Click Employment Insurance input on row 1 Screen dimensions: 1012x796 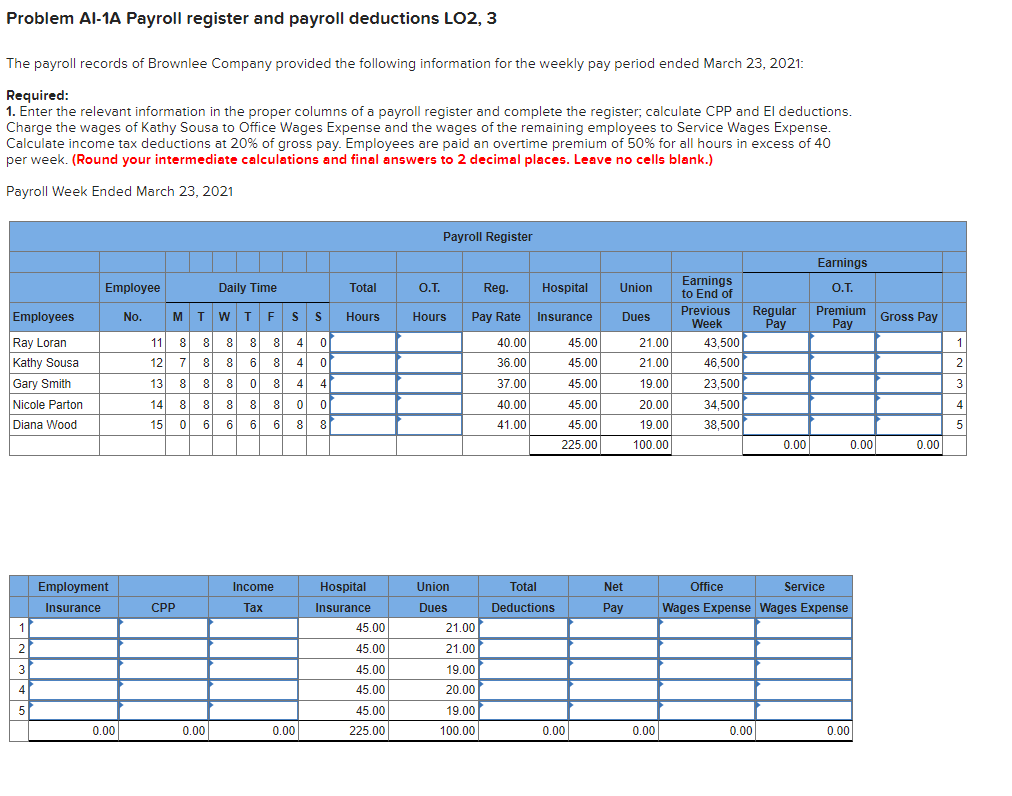(x=70, y=627)
